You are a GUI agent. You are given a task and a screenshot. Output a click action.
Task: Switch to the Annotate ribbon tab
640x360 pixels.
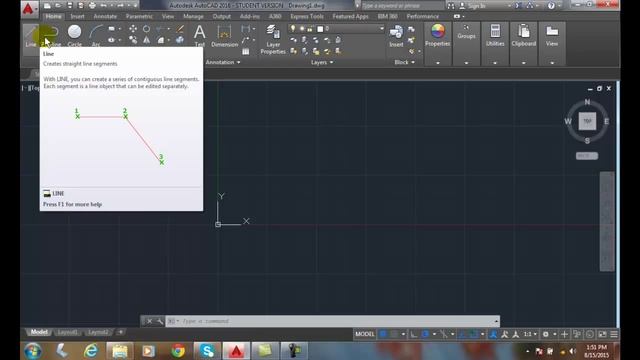coord(105,16)
